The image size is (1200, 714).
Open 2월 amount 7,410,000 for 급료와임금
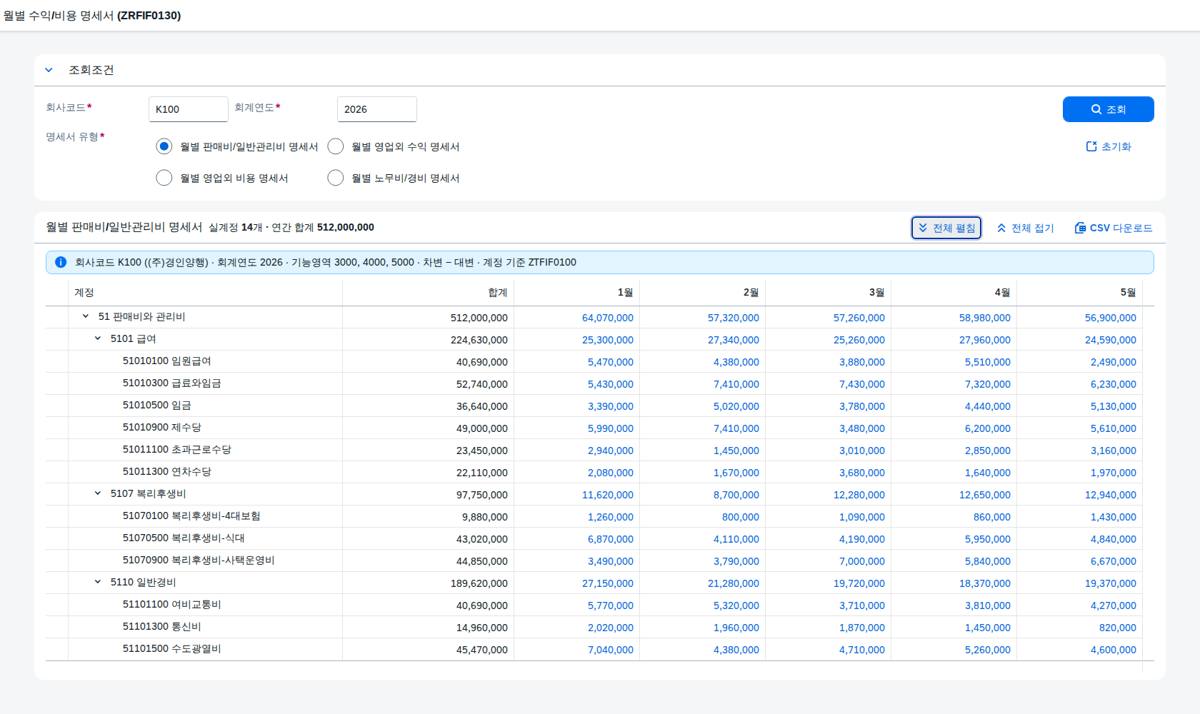[x=736, y=384]
